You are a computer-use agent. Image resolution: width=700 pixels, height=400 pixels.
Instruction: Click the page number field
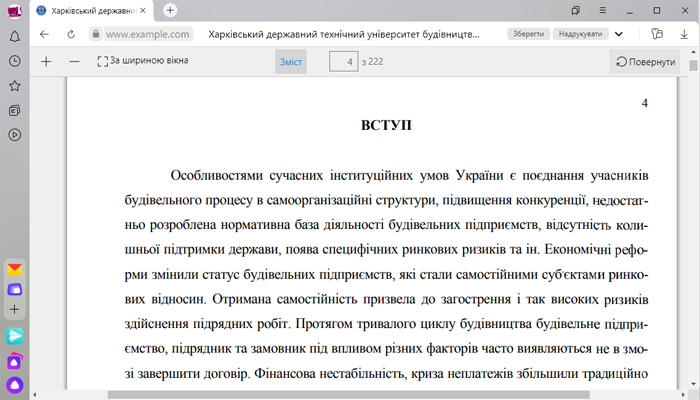[x=343, y=62]
